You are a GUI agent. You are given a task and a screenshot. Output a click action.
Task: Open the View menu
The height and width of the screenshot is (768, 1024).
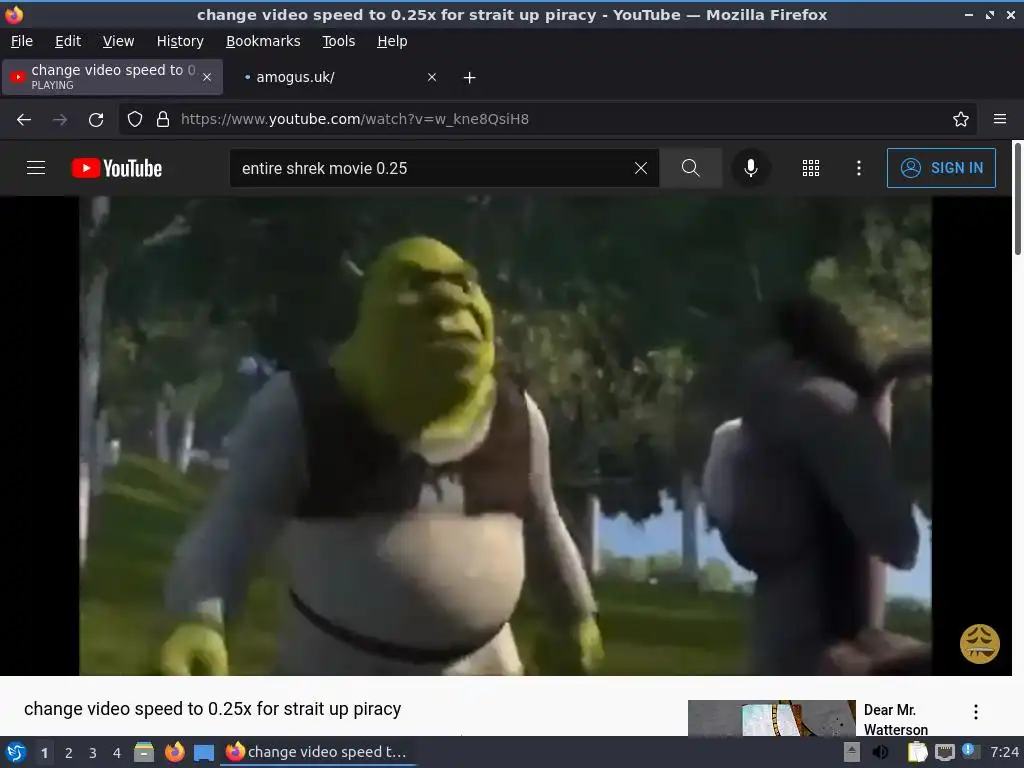pyautogui.click(x=118, y=41)
